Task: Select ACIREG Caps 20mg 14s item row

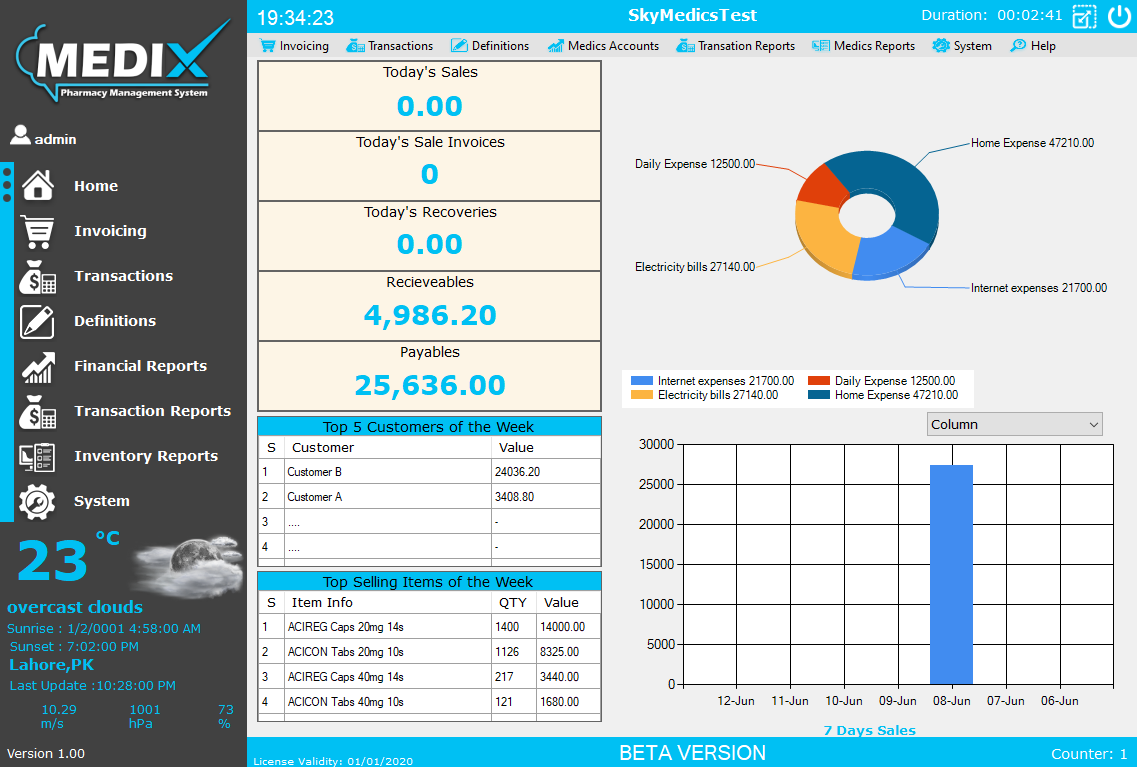Action: 429,627
